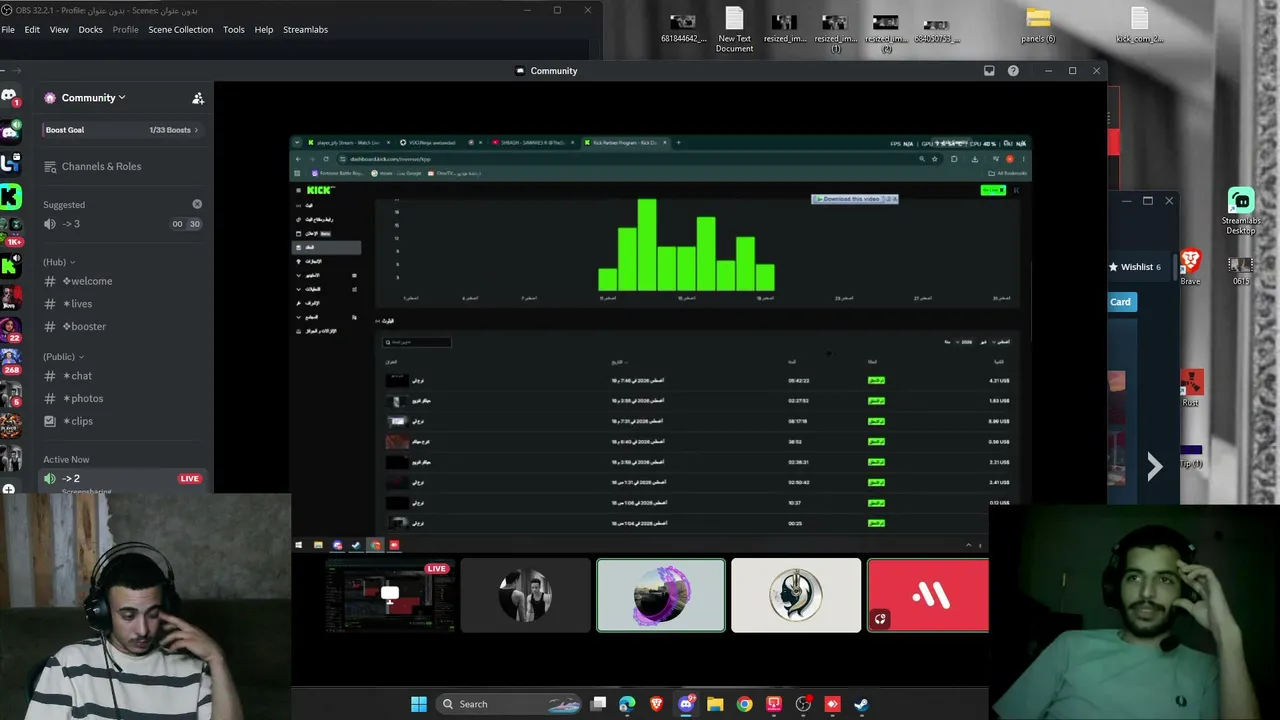Open the View menu in OBS

click(x=59, y=30)
